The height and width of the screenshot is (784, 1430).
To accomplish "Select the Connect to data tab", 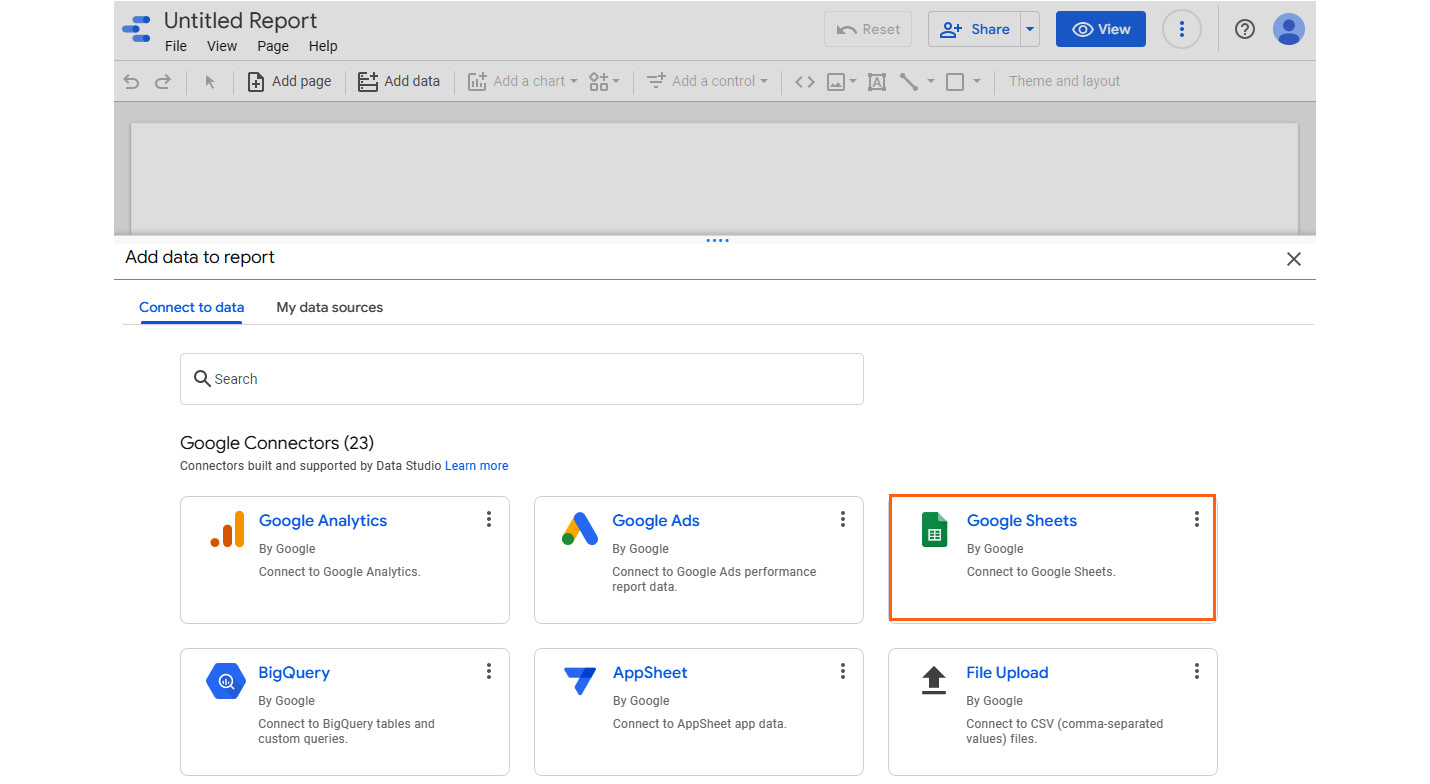I will coord(191,308).
